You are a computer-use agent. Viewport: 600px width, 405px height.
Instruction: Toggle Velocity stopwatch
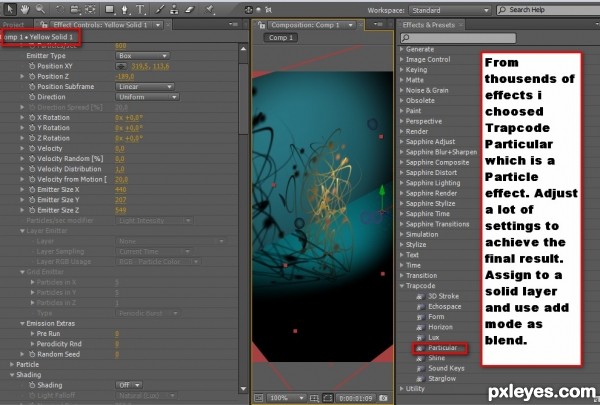click(x=32, y=149)
